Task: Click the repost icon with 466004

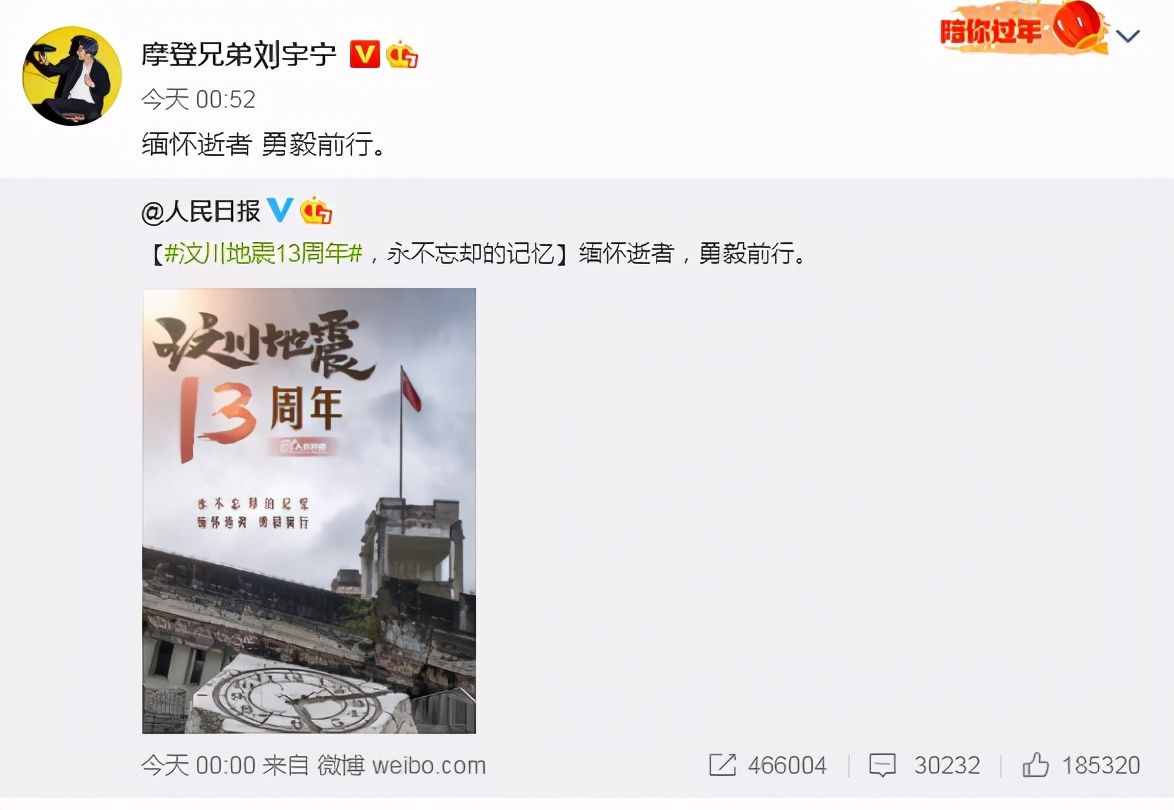Action: click(722, 764)
